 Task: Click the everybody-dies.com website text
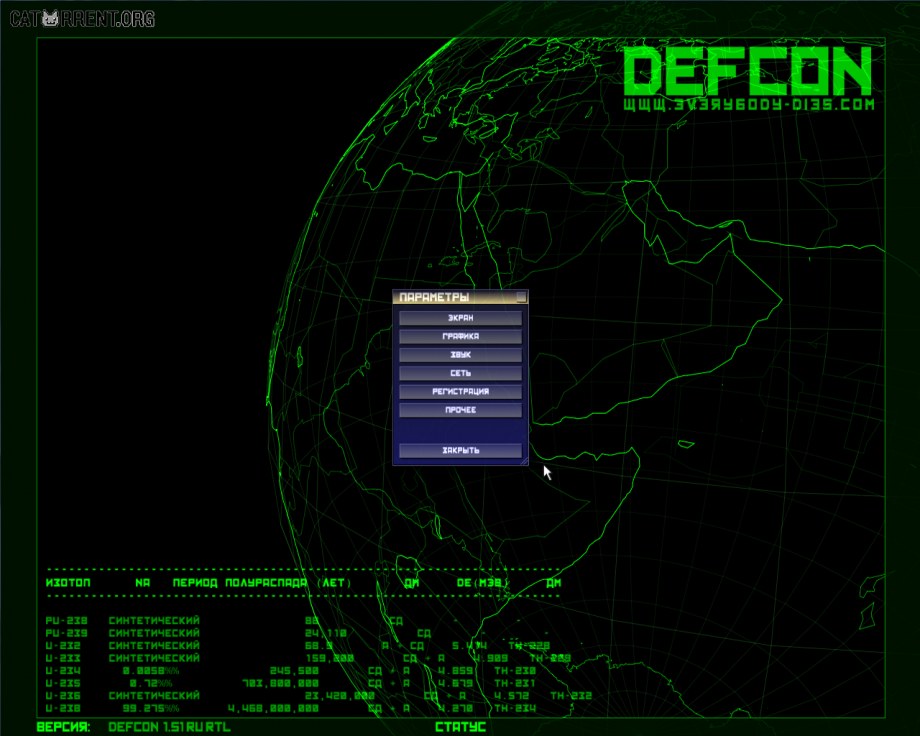(749, 104)
